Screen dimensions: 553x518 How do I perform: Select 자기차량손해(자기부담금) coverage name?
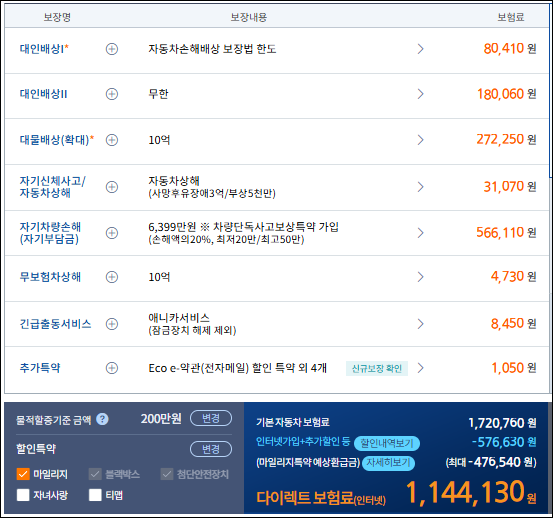[x=50, y=233]
